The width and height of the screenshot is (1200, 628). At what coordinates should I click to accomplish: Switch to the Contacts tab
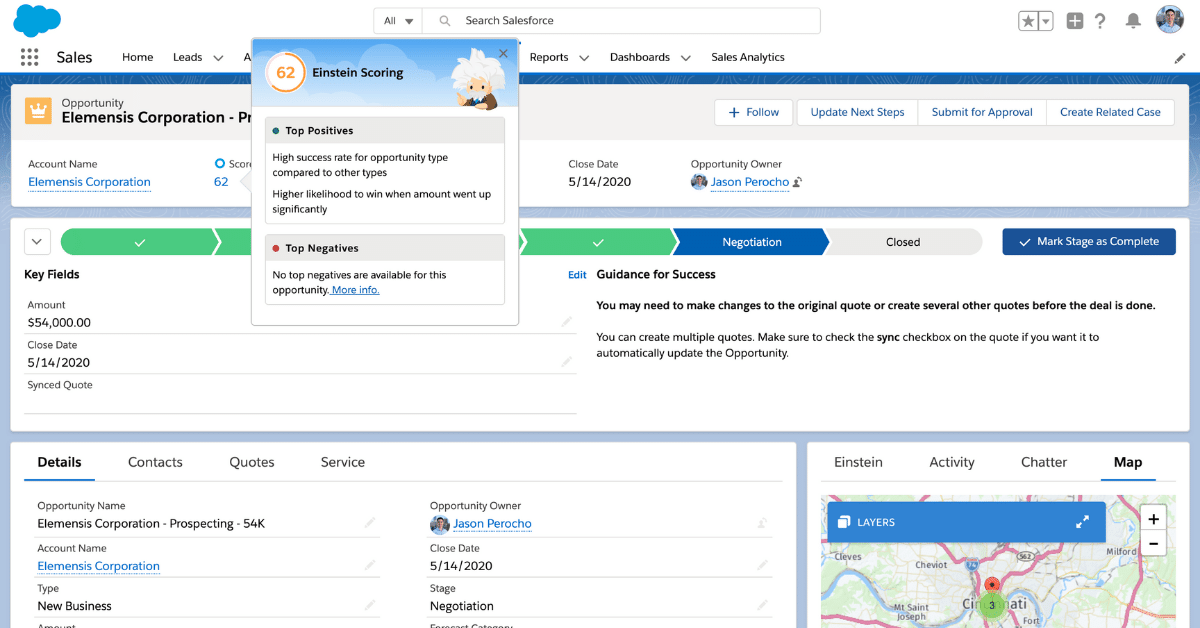coord(155,462)
